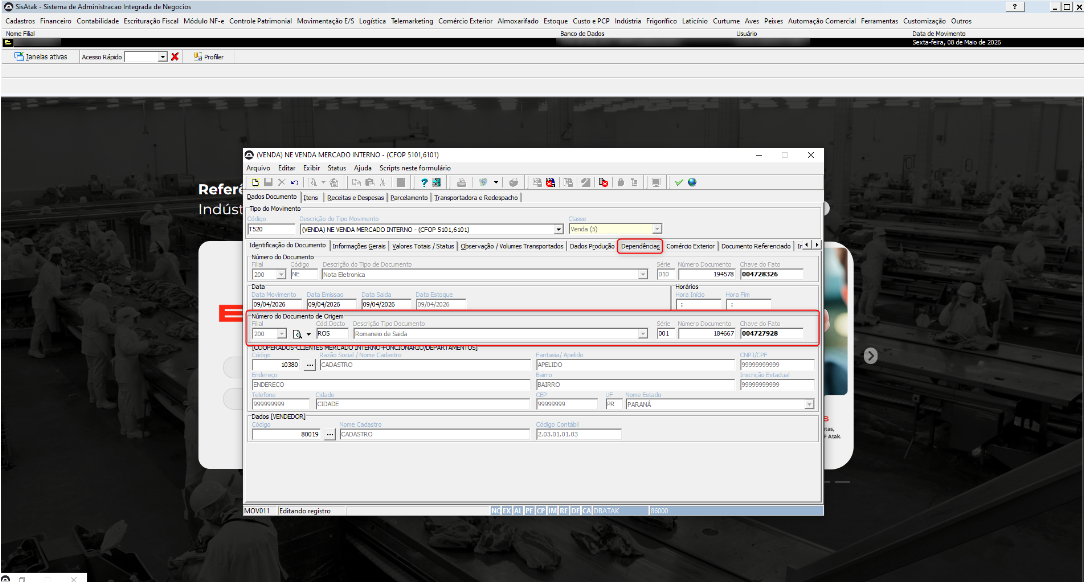Open Valores Totais / Status sub-tab

tap(423, 246)
